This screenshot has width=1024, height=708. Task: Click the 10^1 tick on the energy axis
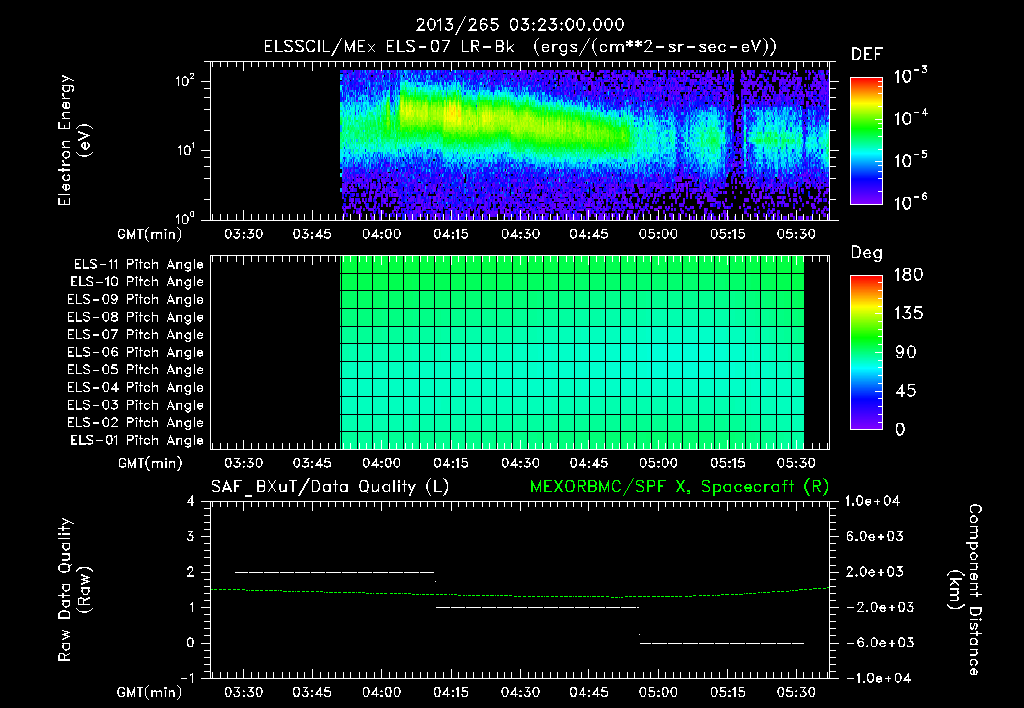[185, 150]
